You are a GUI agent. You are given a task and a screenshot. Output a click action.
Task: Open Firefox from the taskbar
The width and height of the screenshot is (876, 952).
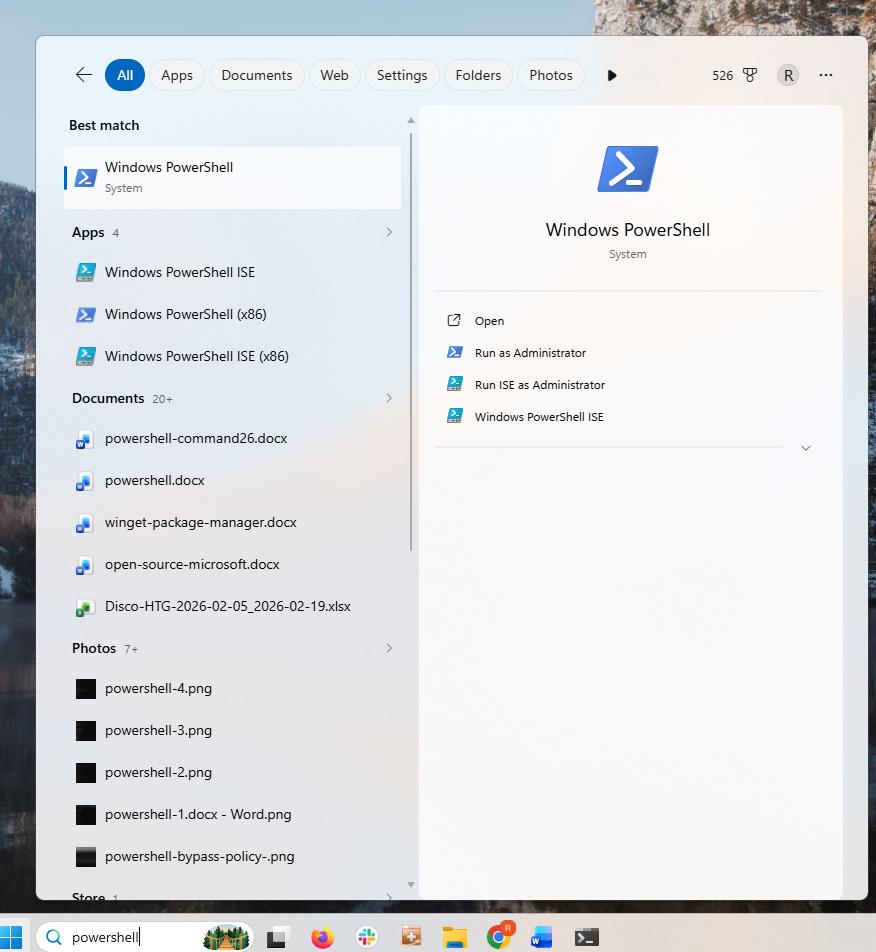pos(322,937)
